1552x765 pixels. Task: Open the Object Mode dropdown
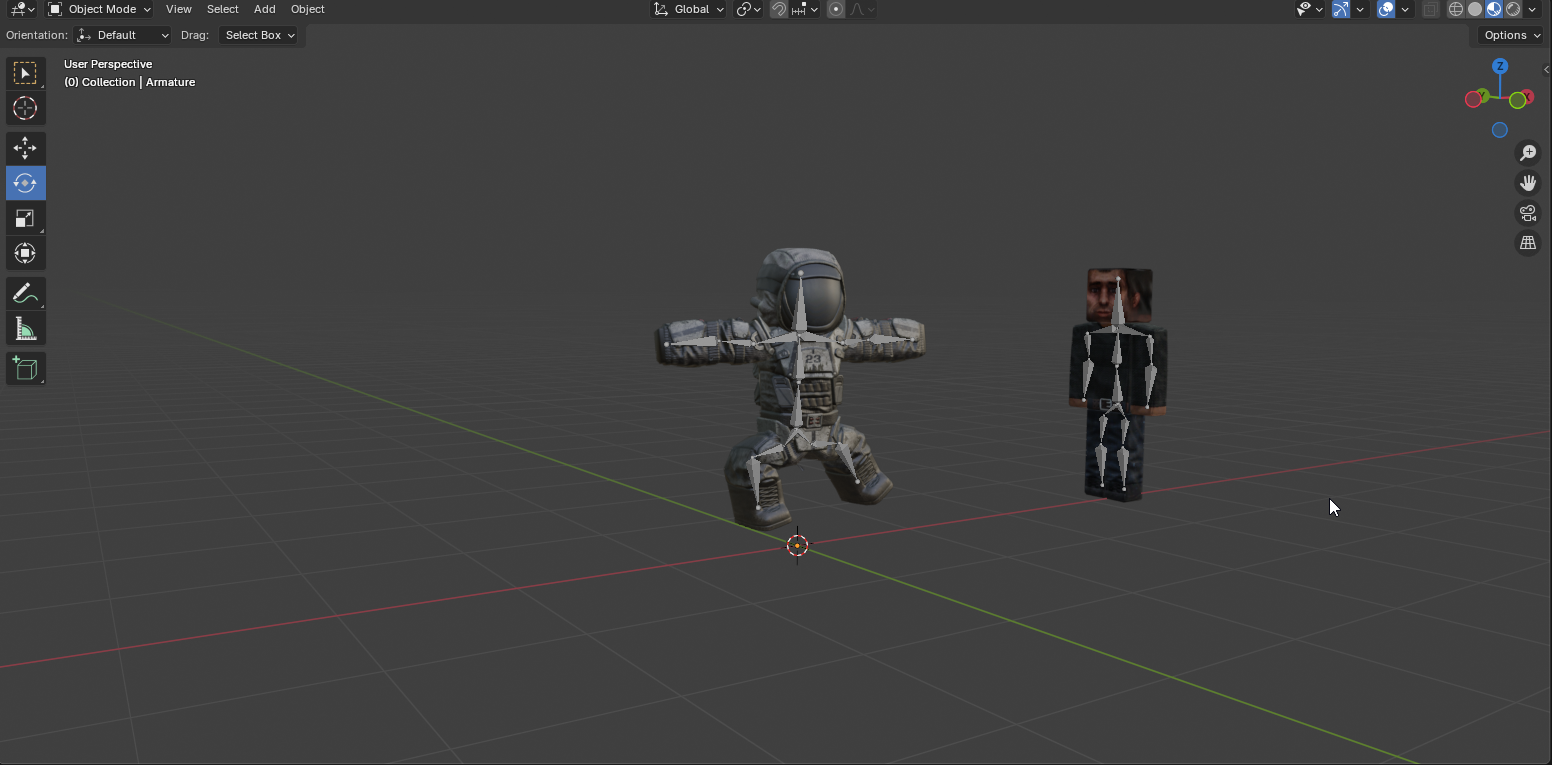[x=99, y=9]
